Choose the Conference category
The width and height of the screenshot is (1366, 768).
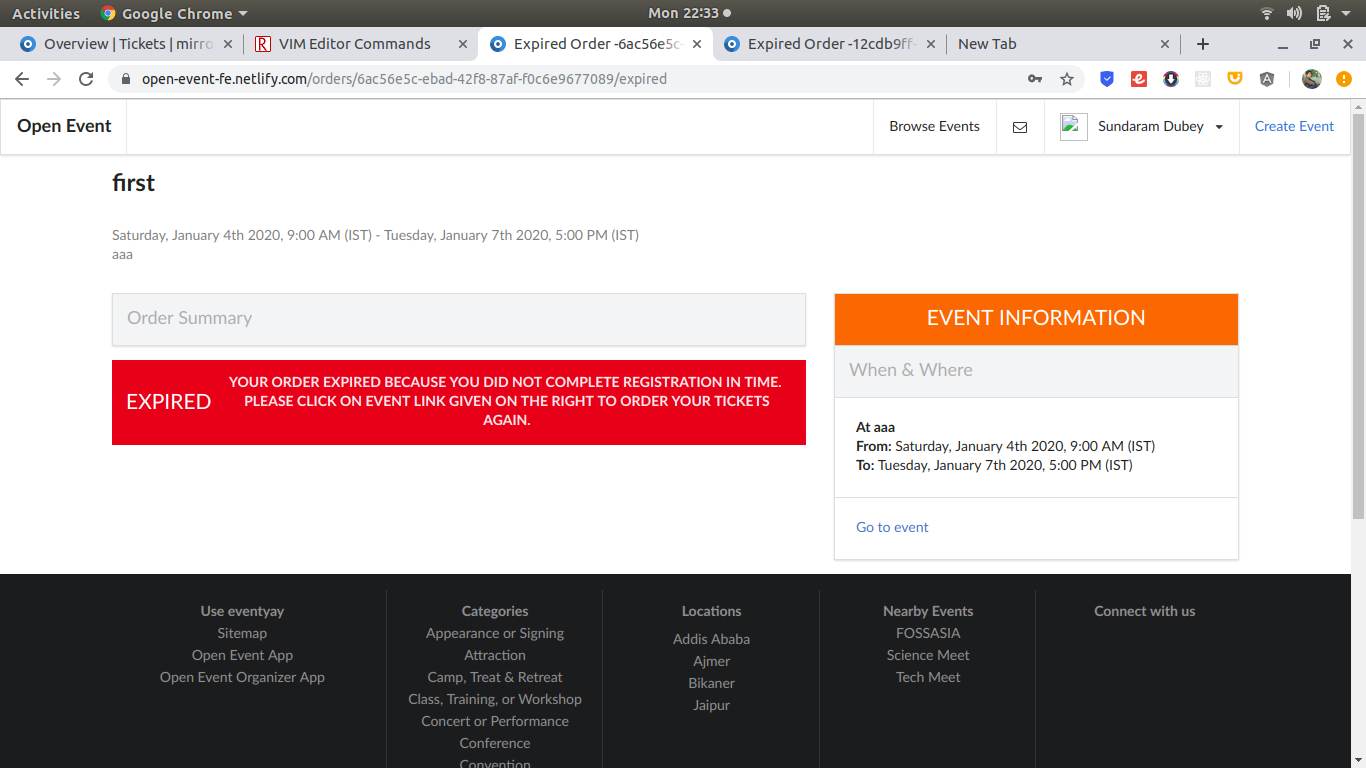tap(495, 743)
